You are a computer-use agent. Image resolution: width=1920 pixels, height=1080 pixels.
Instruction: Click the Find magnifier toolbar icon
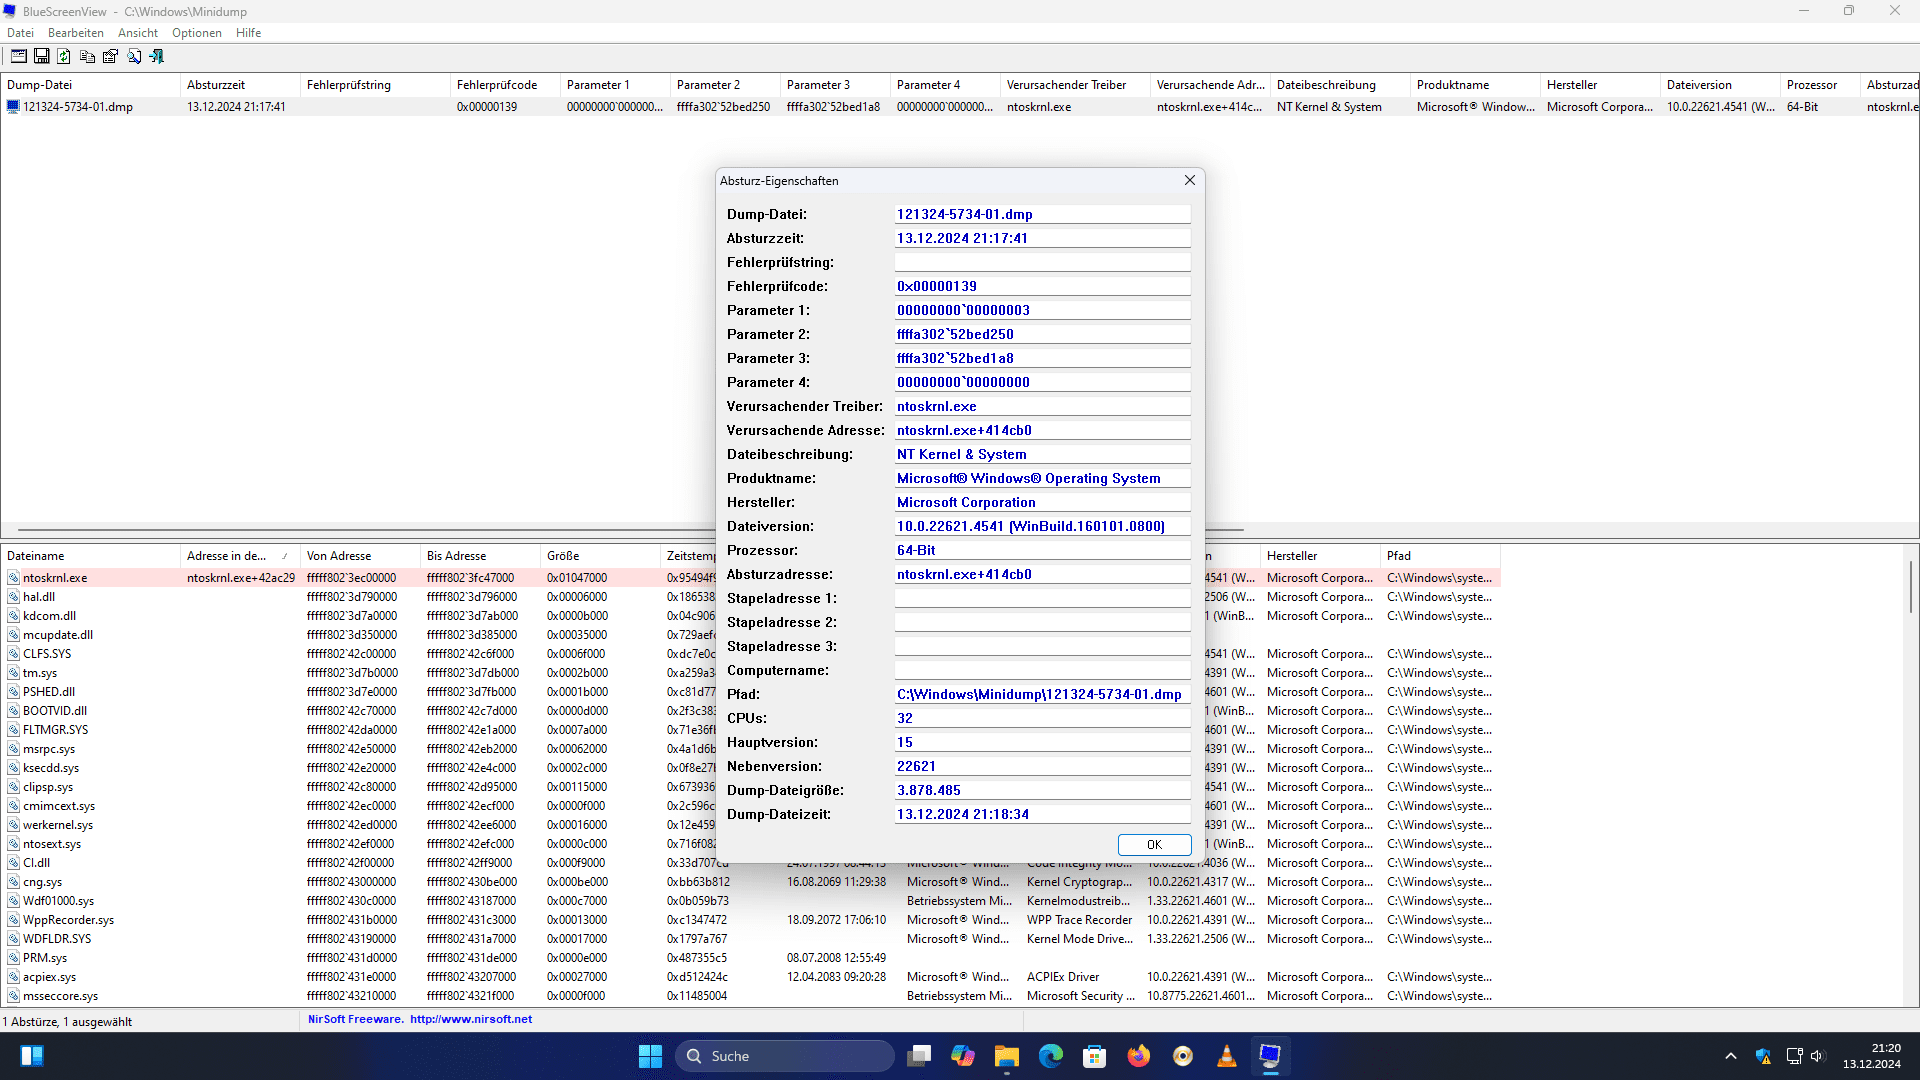click(x=134, y=57)
